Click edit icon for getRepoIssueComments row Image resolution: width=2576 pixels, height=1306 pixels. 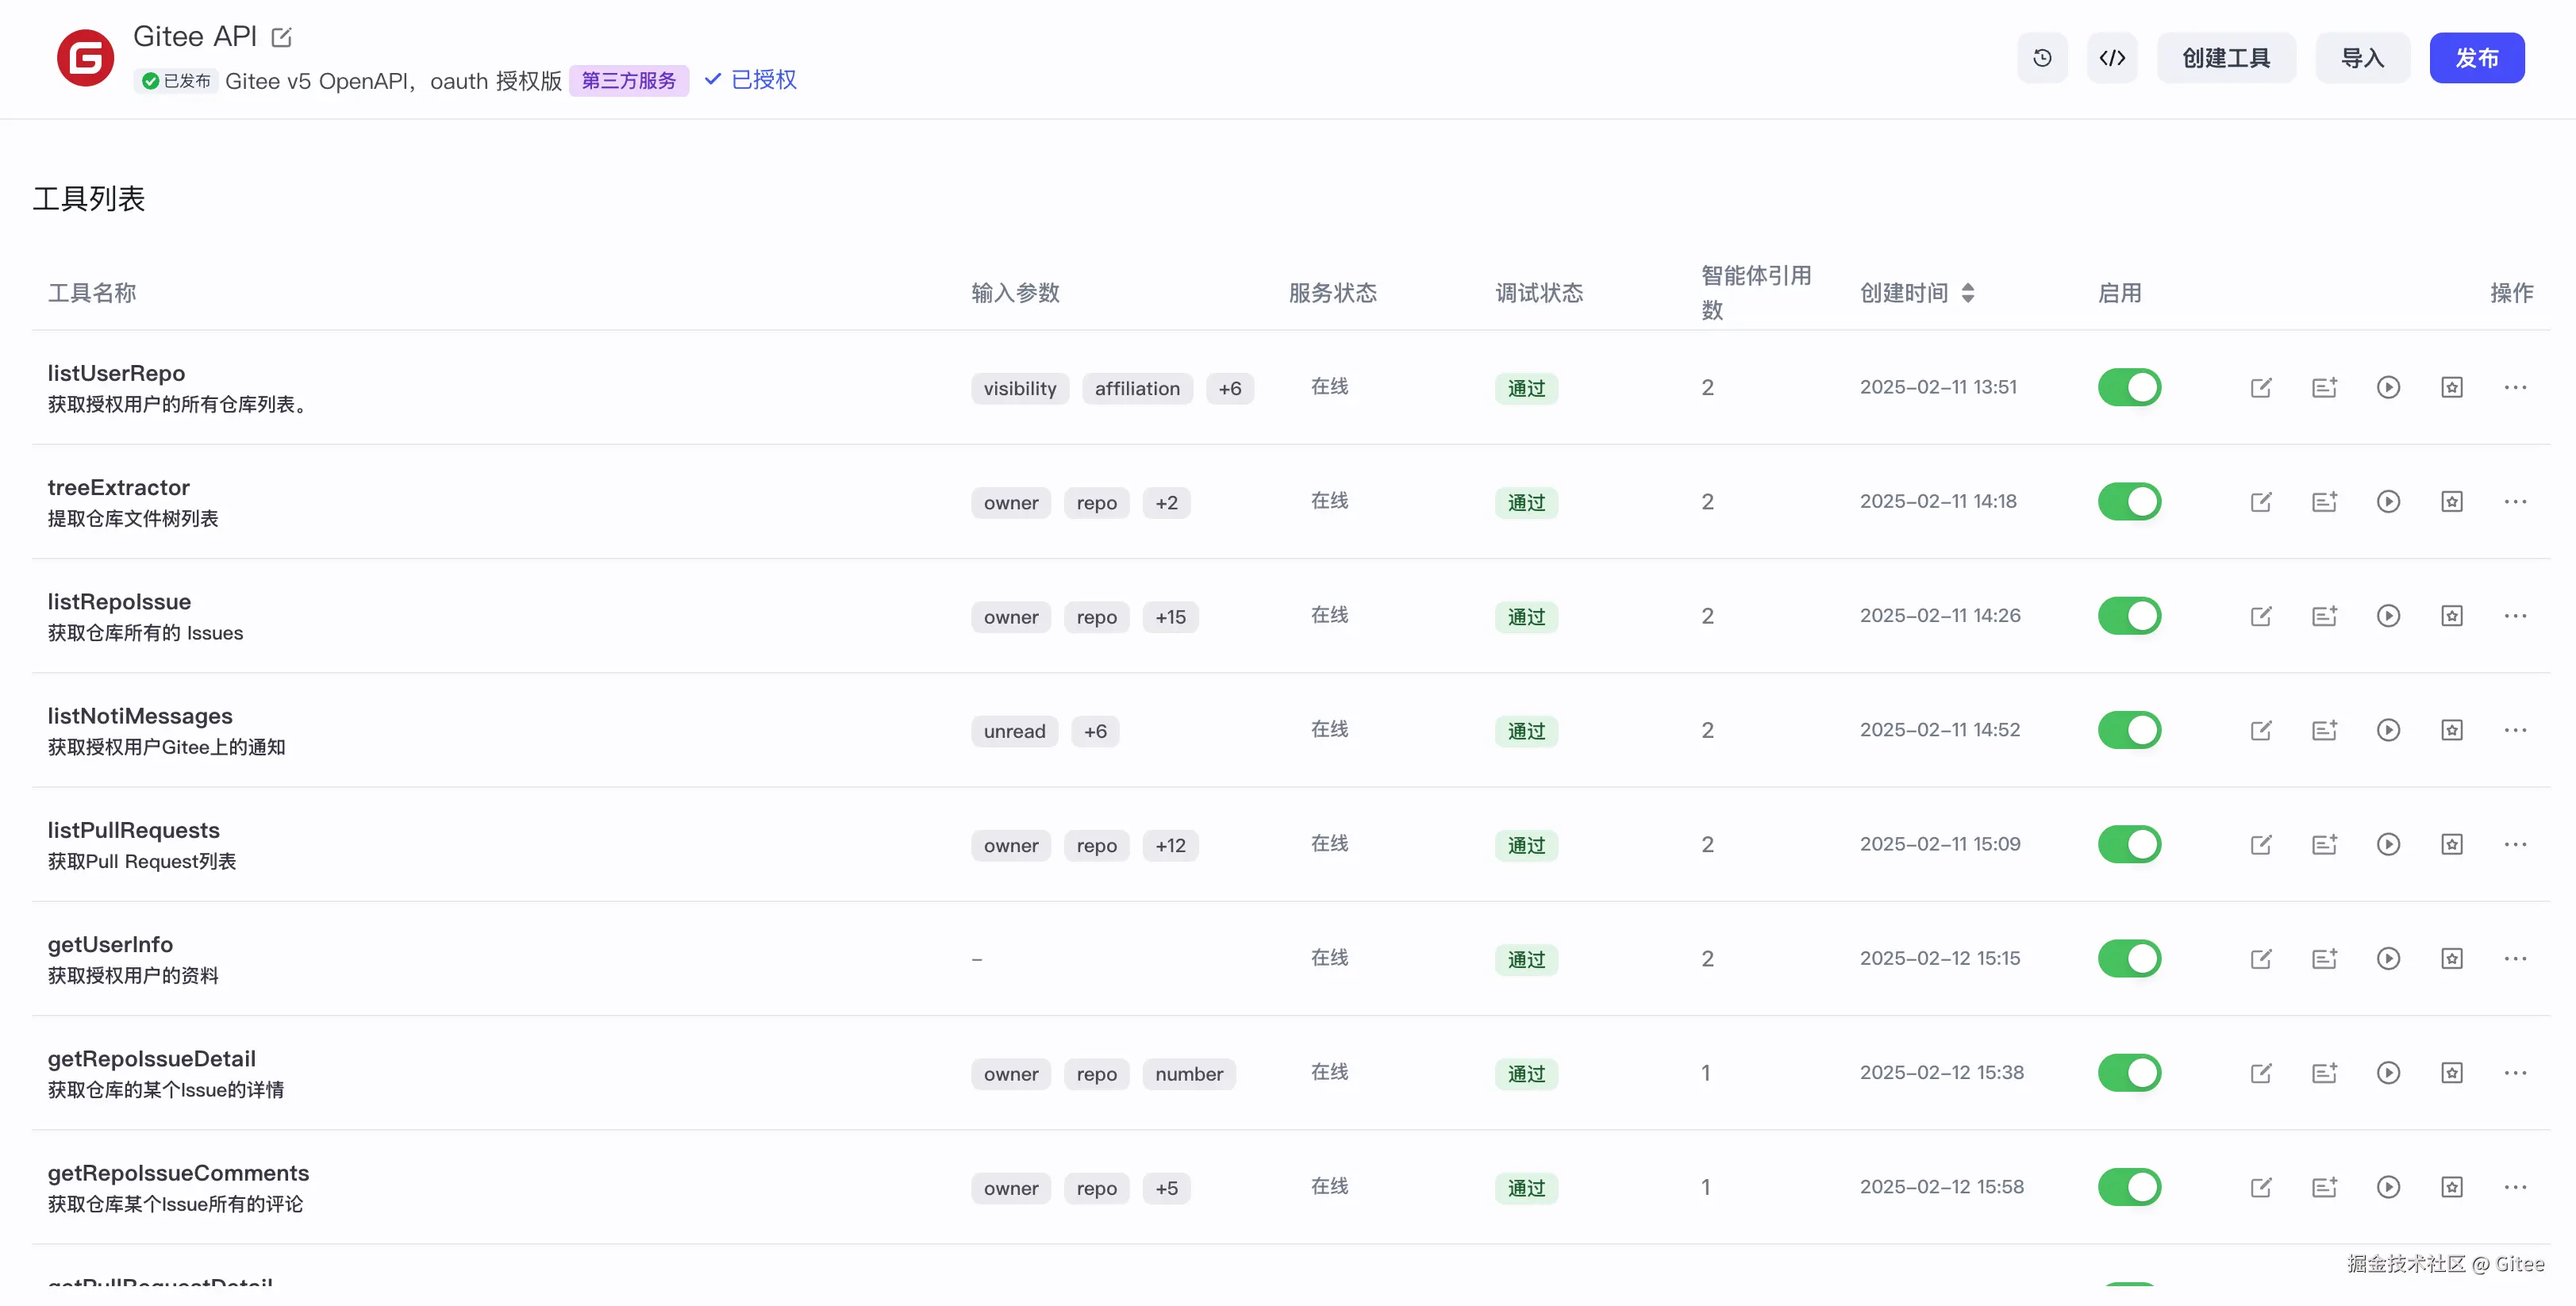click(2260, 1187)
